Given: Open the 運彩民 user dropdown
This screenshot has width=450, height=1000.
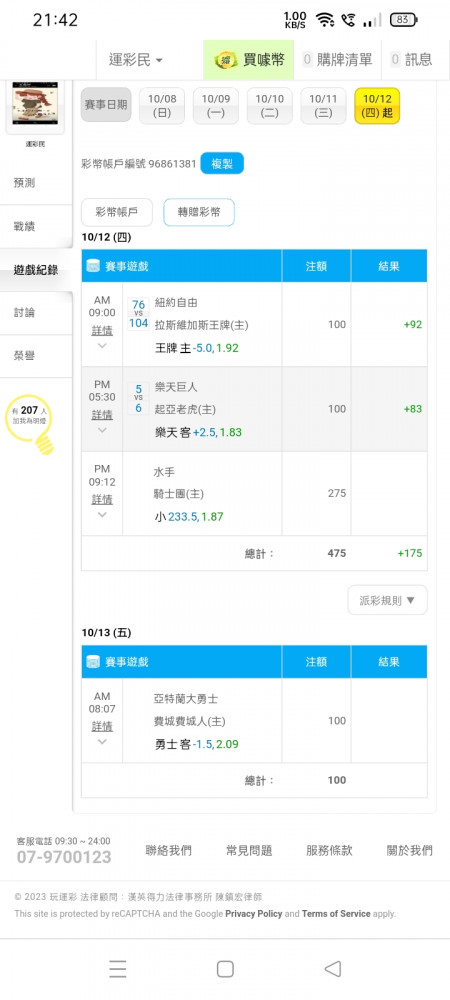Looking at the screenshot, I should click(x=136, y=60).
